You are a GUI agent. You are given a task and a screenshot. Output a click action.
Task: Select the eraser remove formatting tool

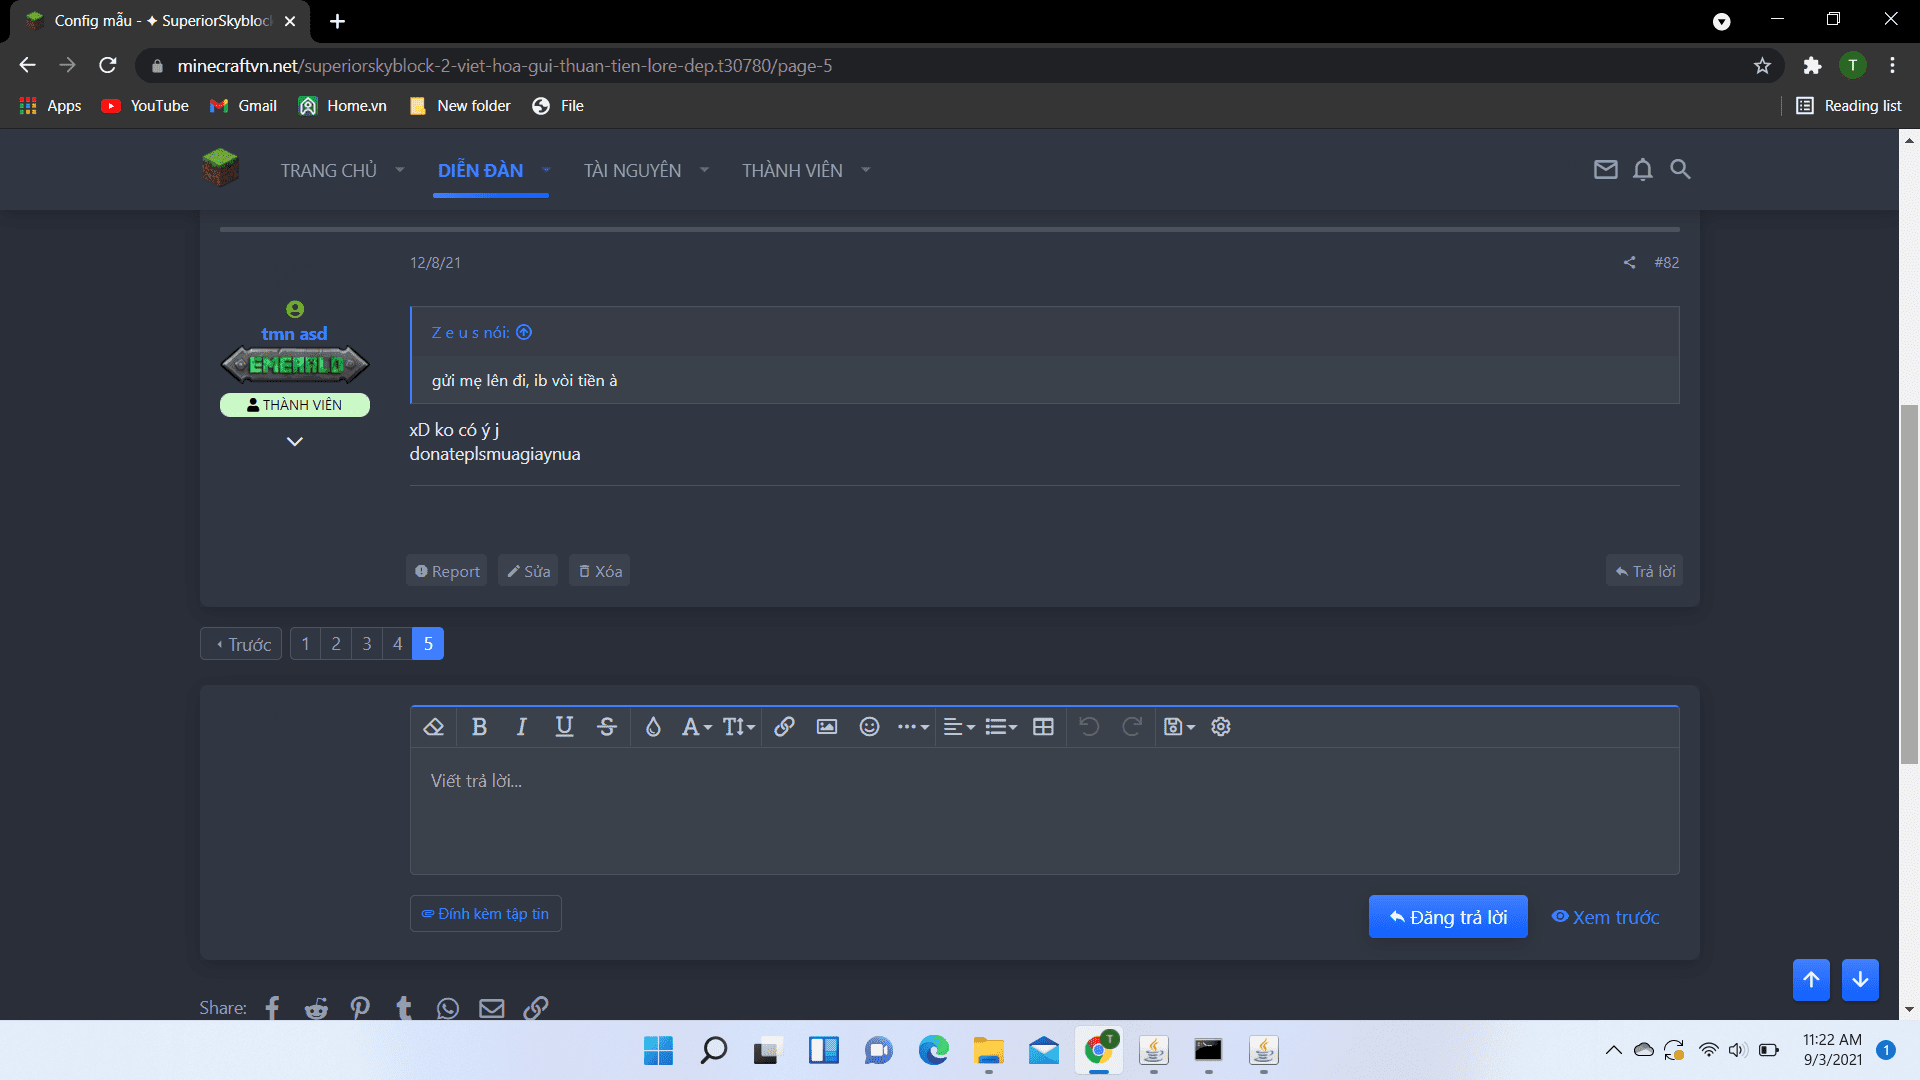[x=433, y=727]
